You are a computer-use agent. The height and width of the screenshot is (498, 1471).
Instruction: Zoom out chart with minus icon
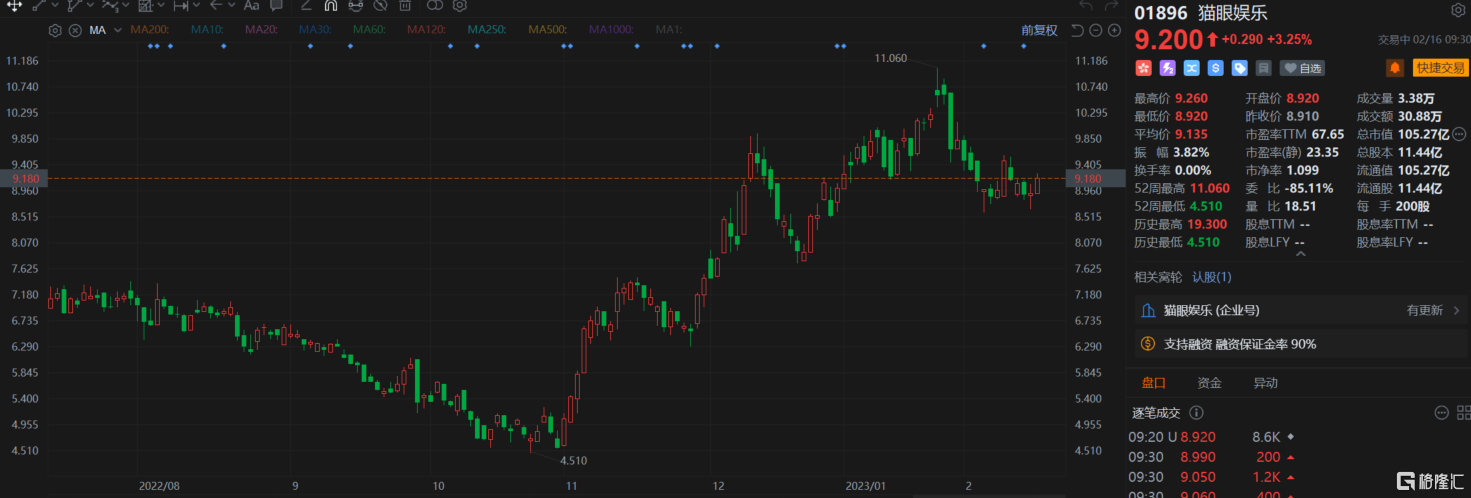click(1096, 30)
